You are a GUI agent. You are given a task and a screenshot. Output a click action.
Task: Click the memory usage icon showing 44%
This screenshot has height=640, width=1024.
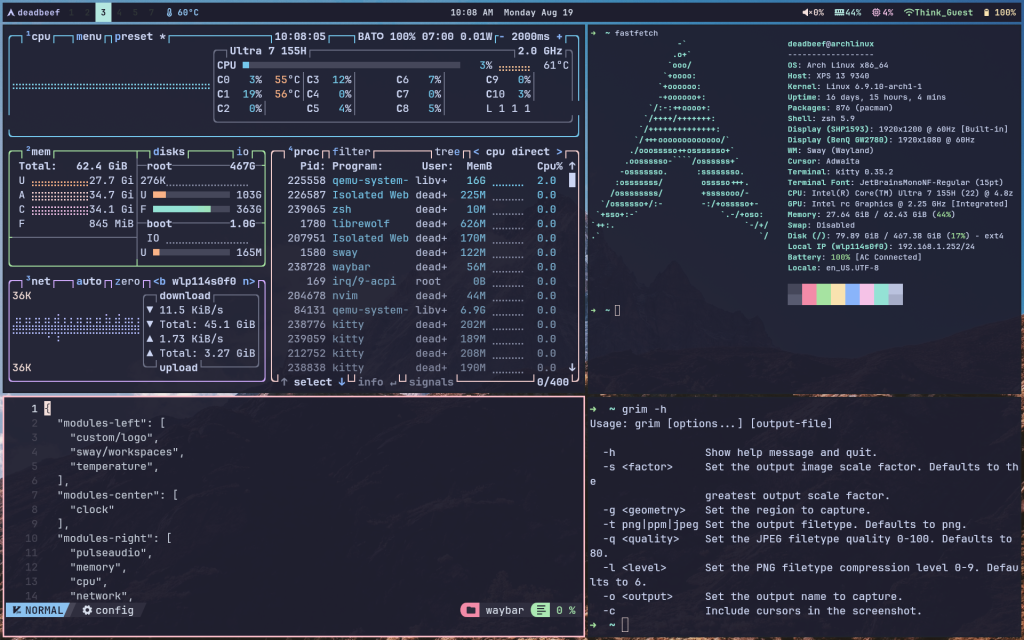[840, 13]
